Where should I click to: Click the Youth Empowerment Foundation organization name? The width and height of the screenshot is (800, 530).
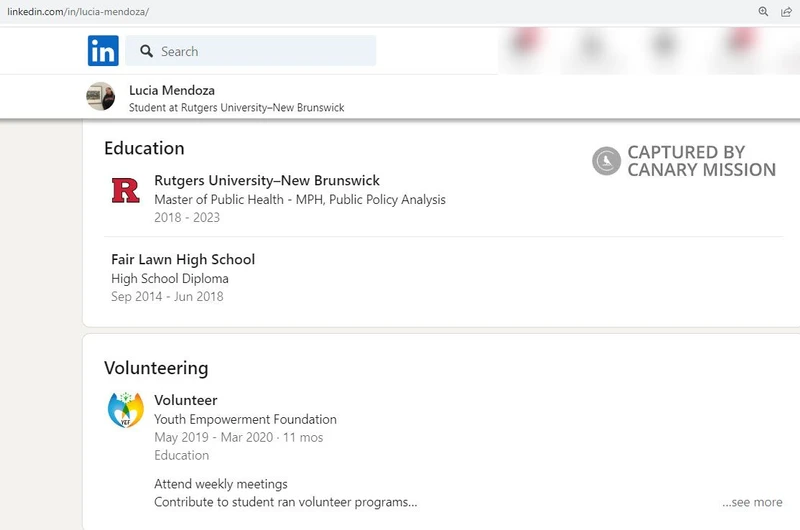click(x=245, y=419)
